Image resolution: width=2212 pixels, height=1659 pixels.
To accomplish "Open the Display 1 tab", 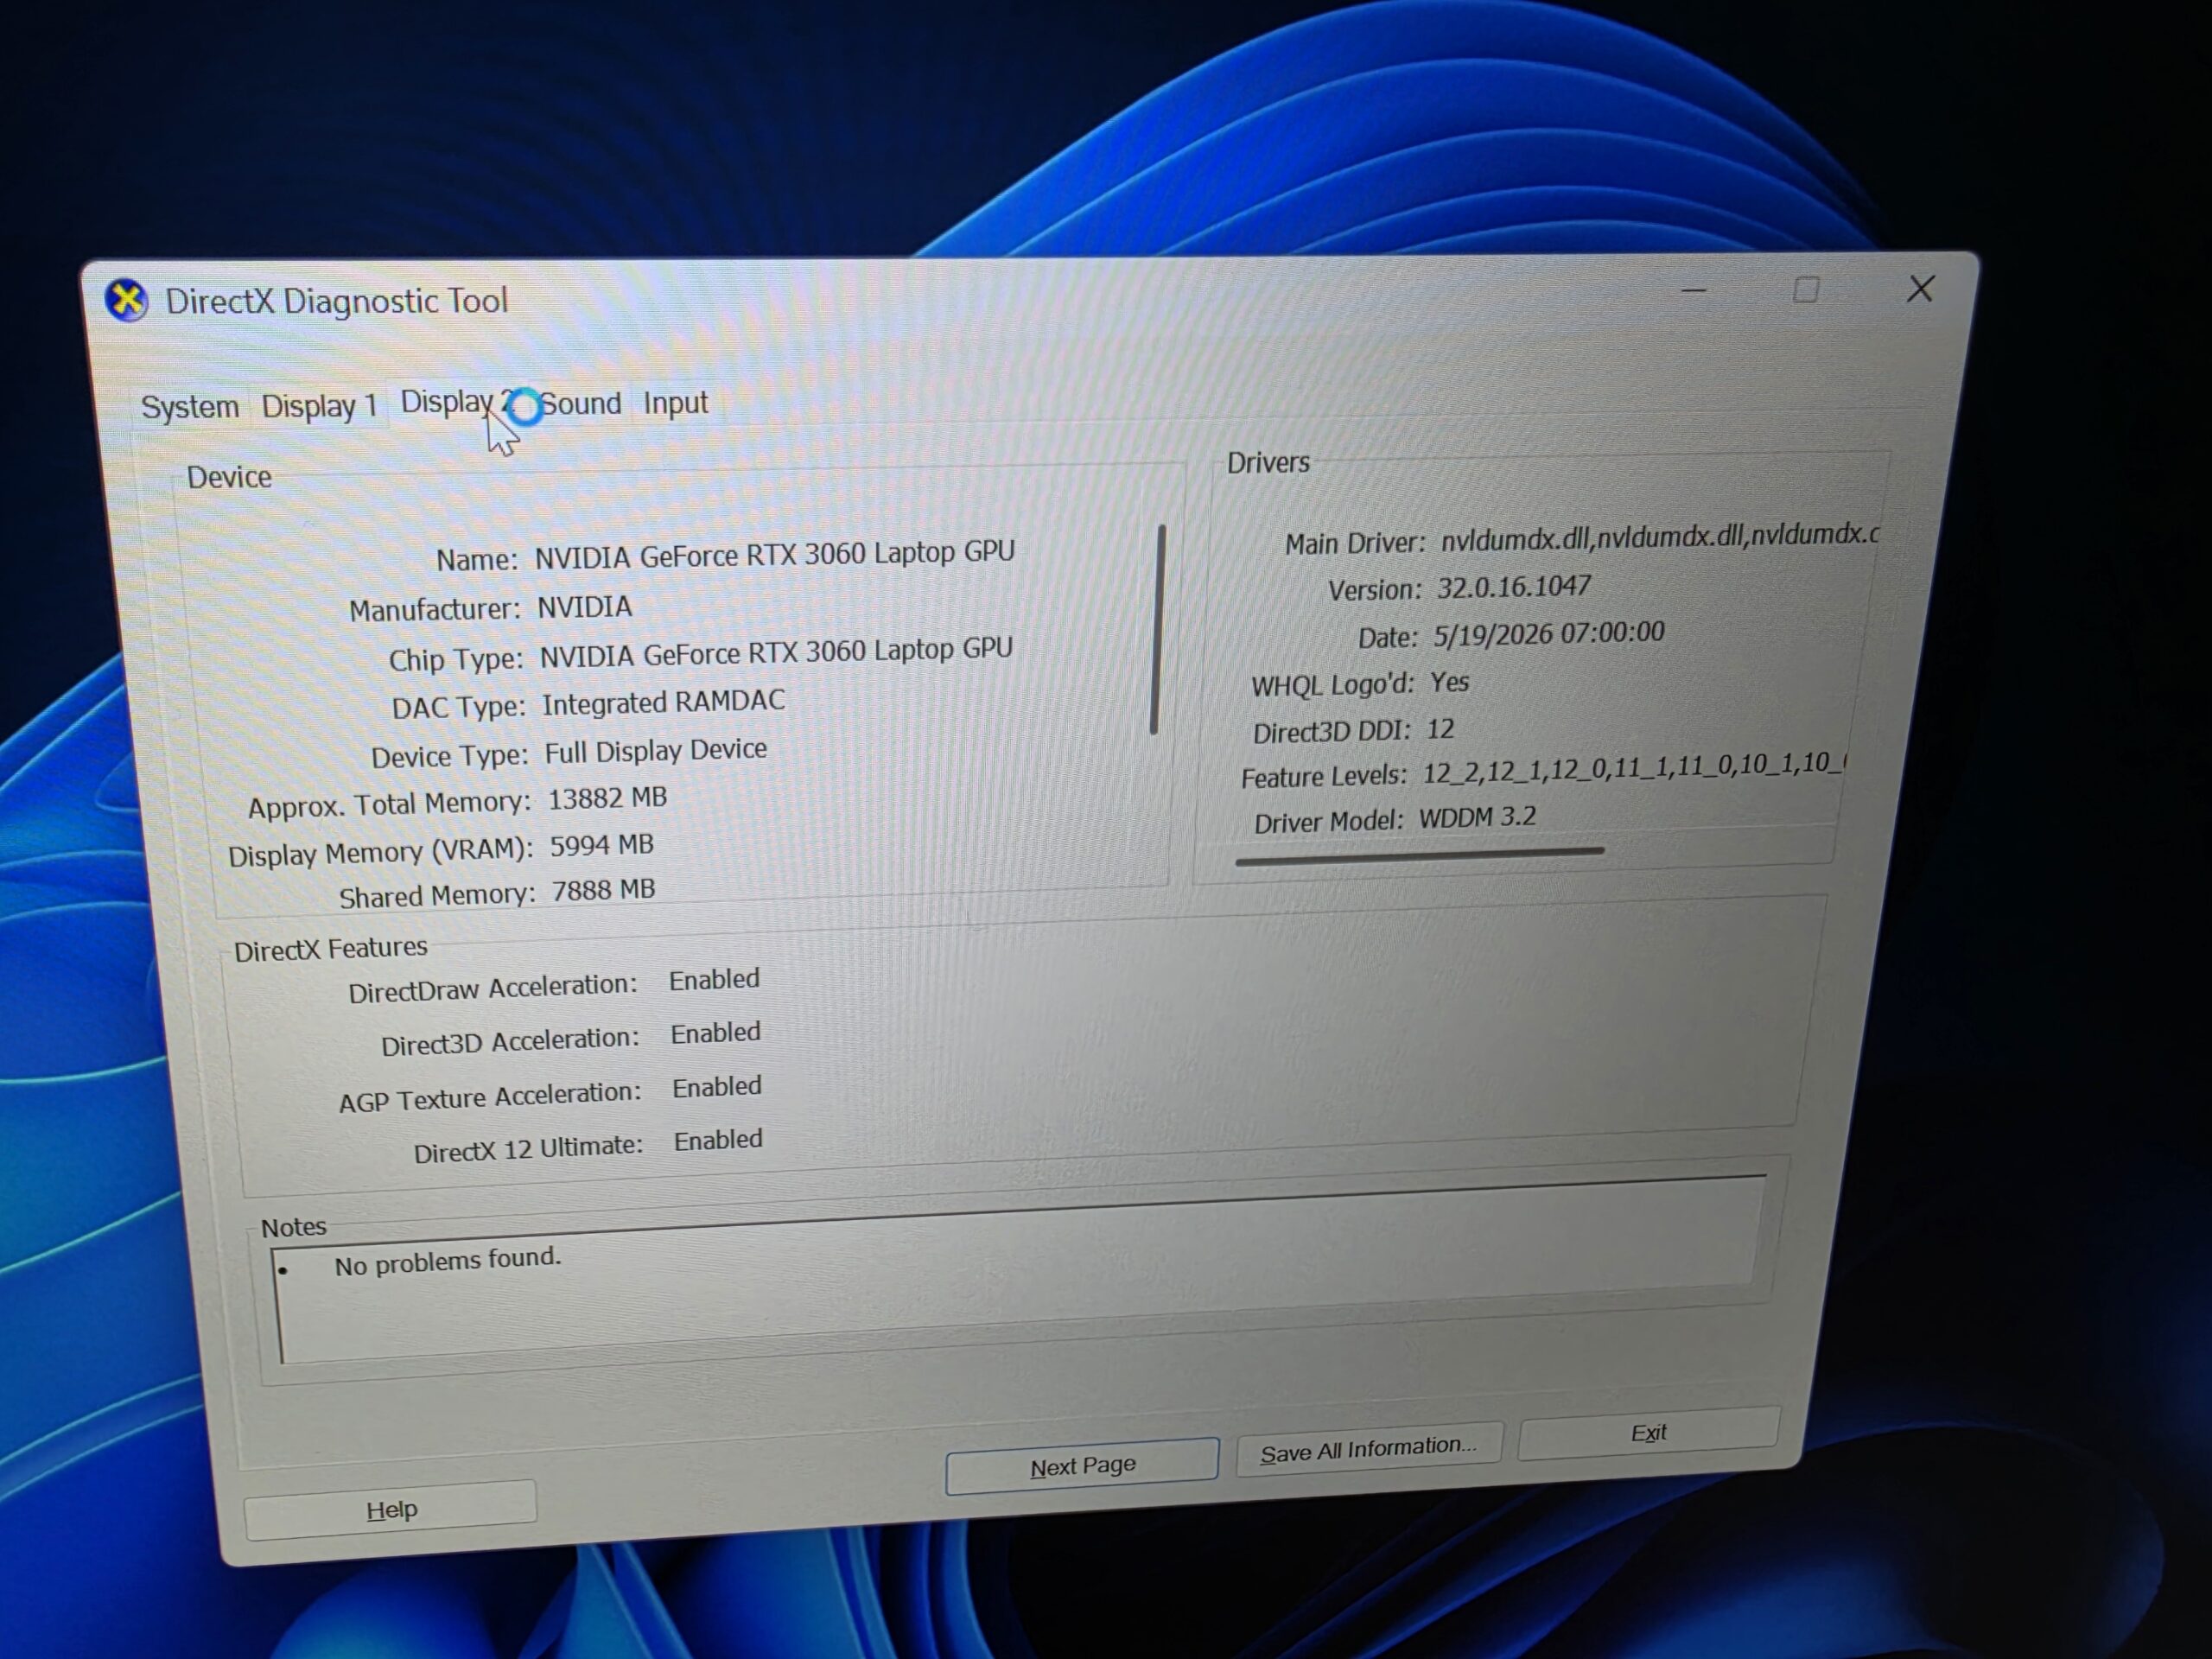I will tap(319, 406).
